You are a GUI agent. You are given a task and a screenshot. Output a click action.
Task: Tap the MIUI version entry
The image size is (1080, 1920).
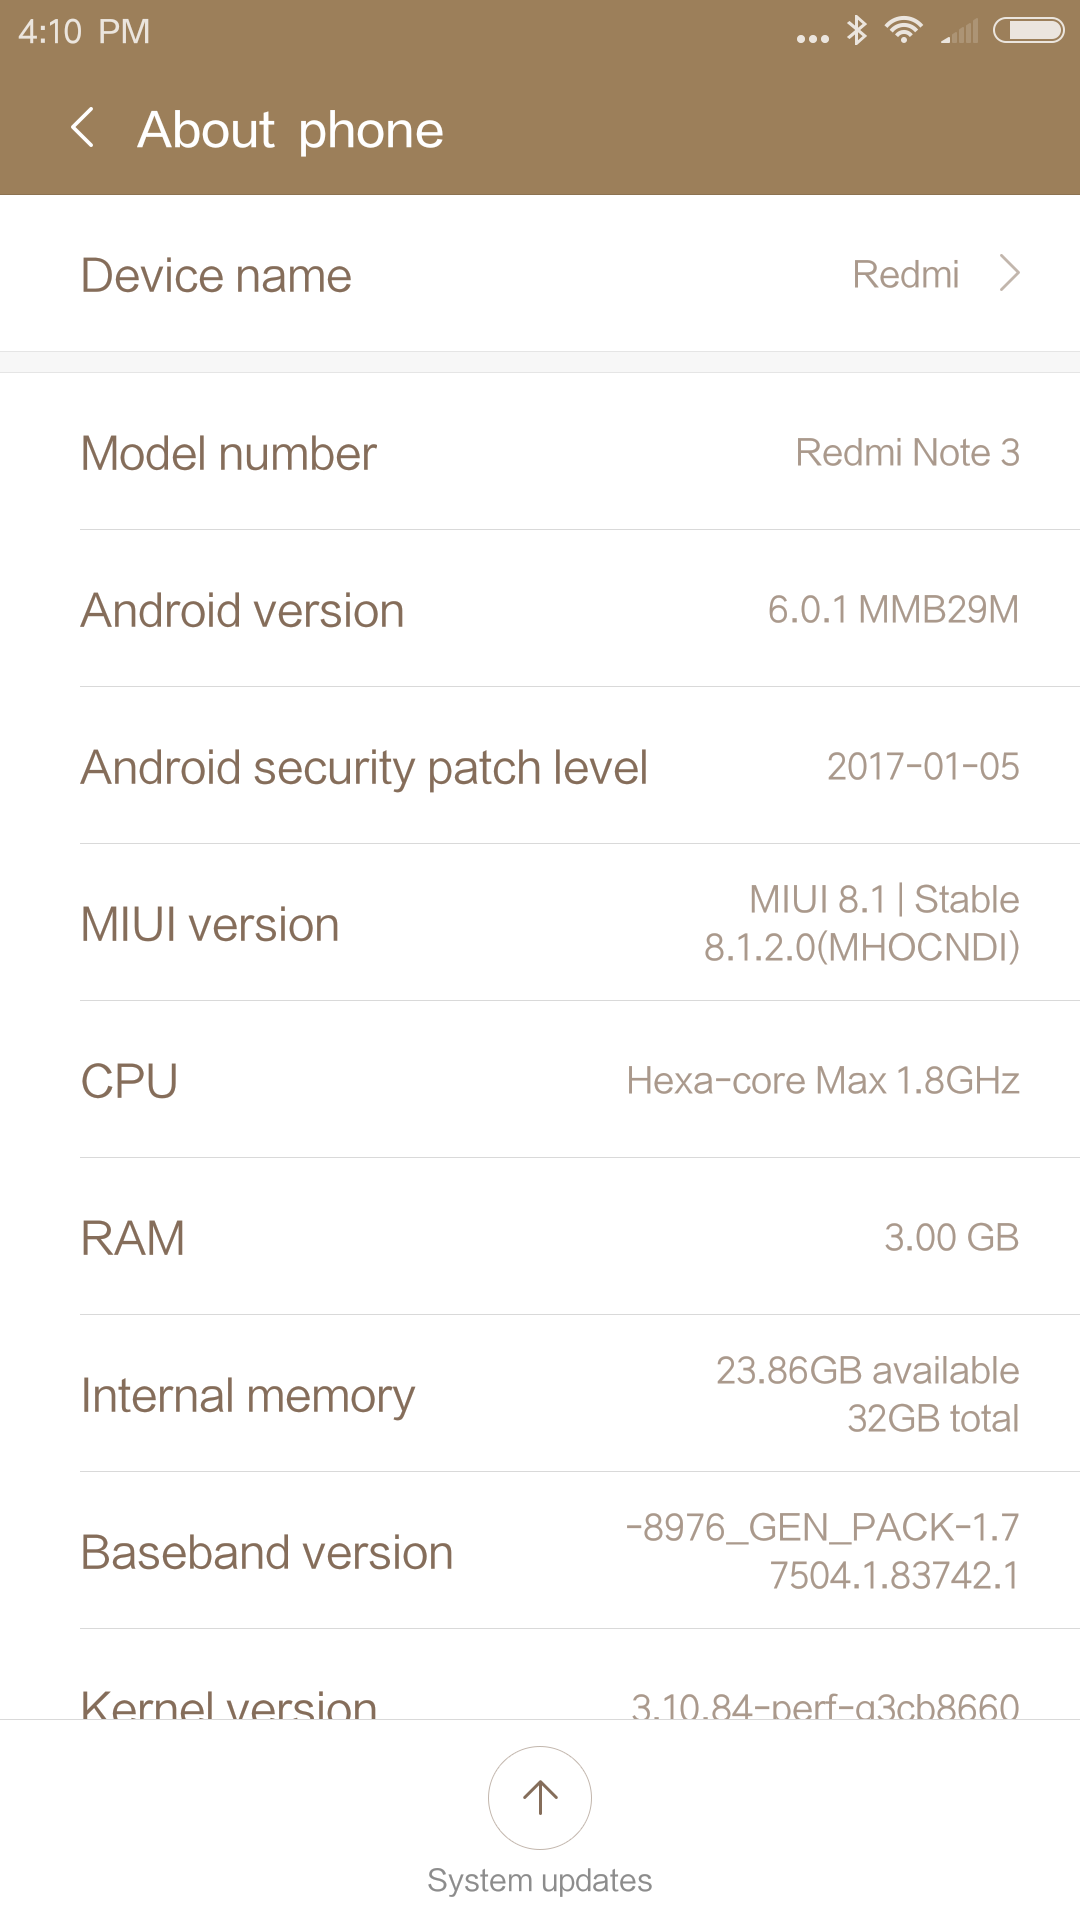pos(540,924)
